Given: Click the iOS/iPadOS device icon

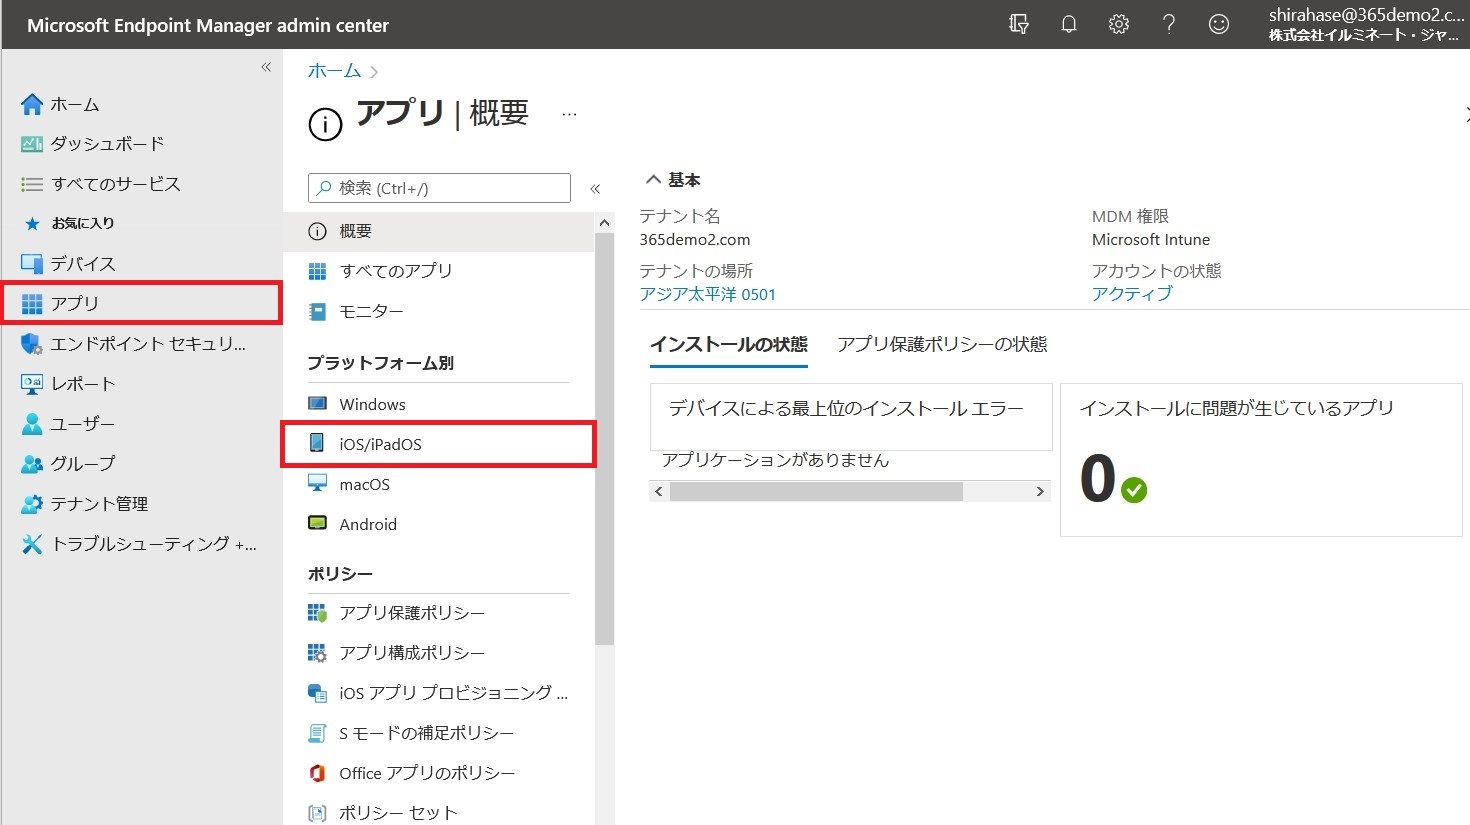Looking at the screenshot, I should pyautogui.click(x=317, y=443).
